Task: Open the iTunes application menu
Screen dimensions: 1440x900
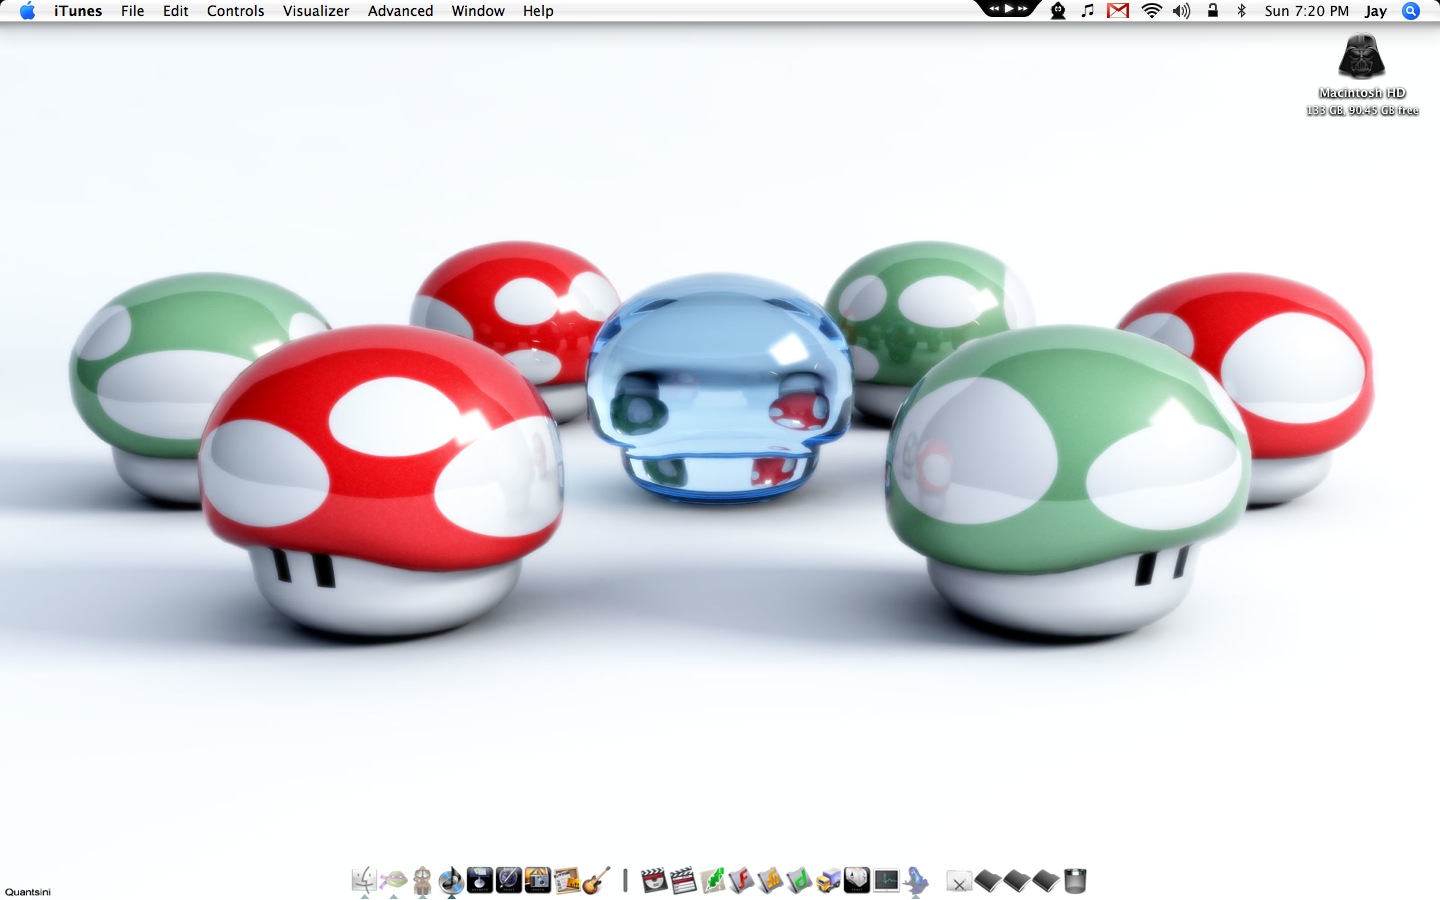Action: 78,11
